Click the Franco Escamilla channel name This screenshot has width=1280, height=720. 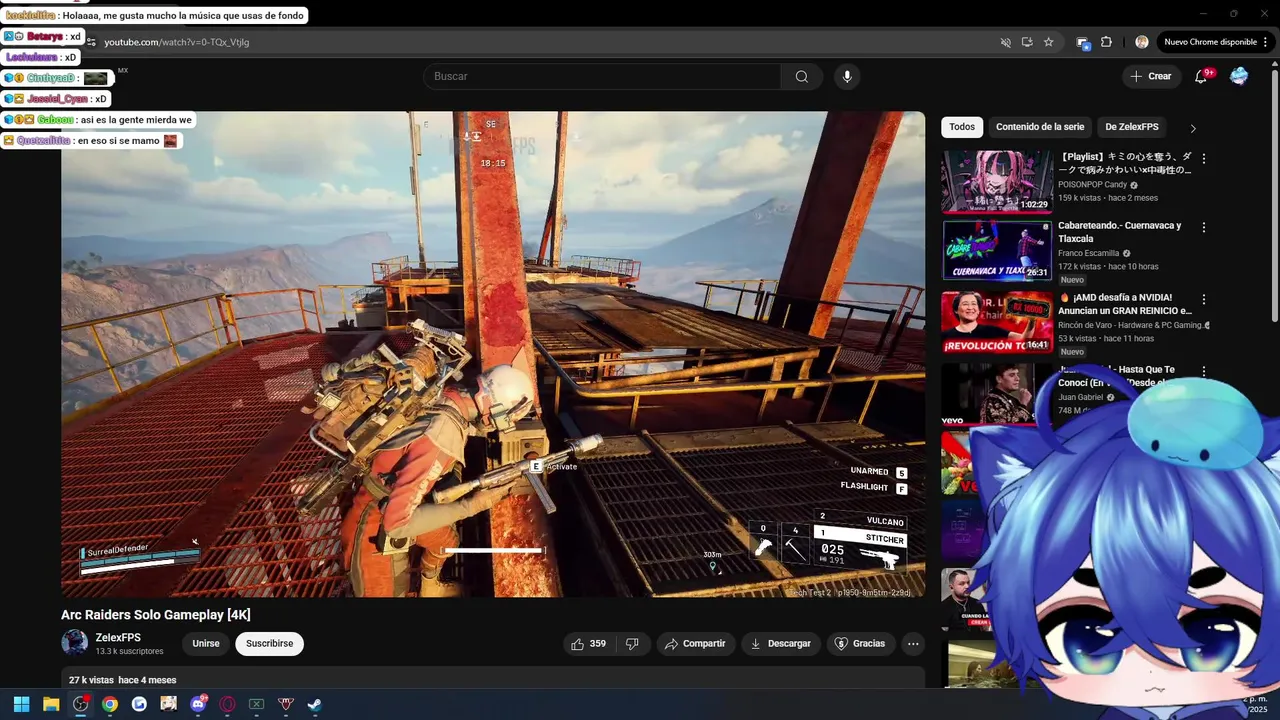tap(1089, 254)
